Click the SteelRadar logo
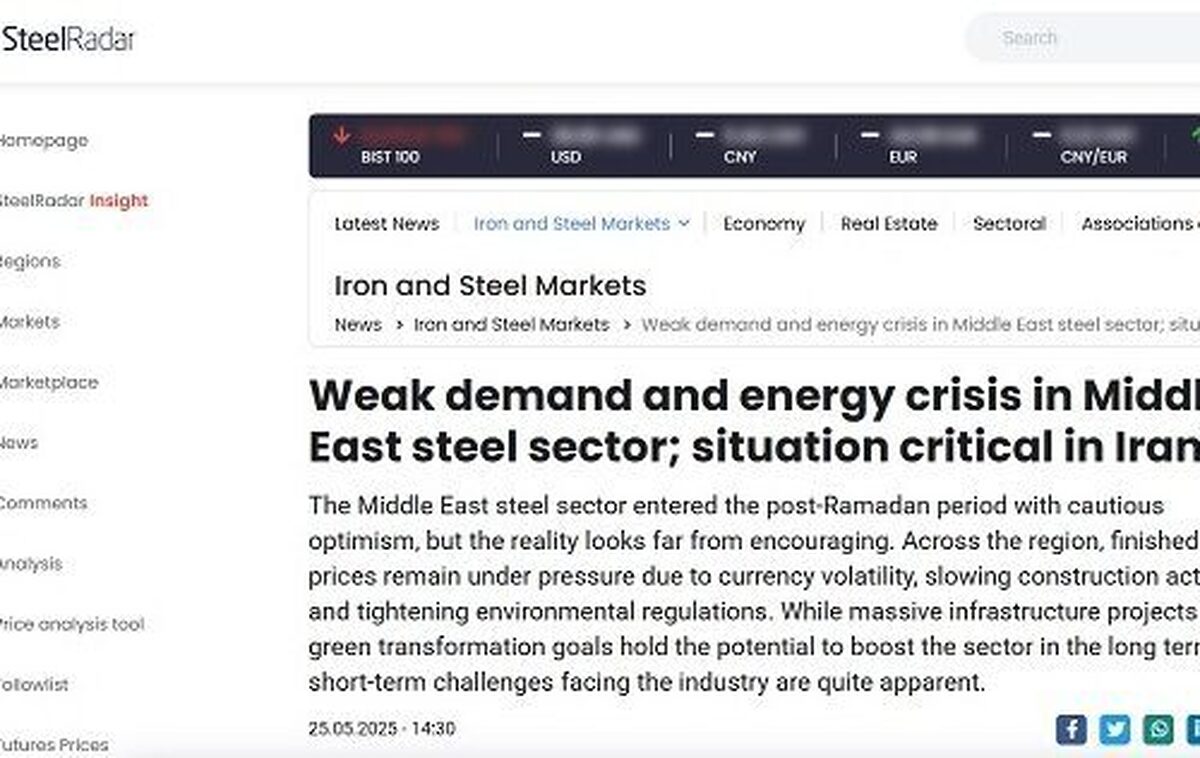The height and width of the screenshot is (758, 1200). (67, 39)
